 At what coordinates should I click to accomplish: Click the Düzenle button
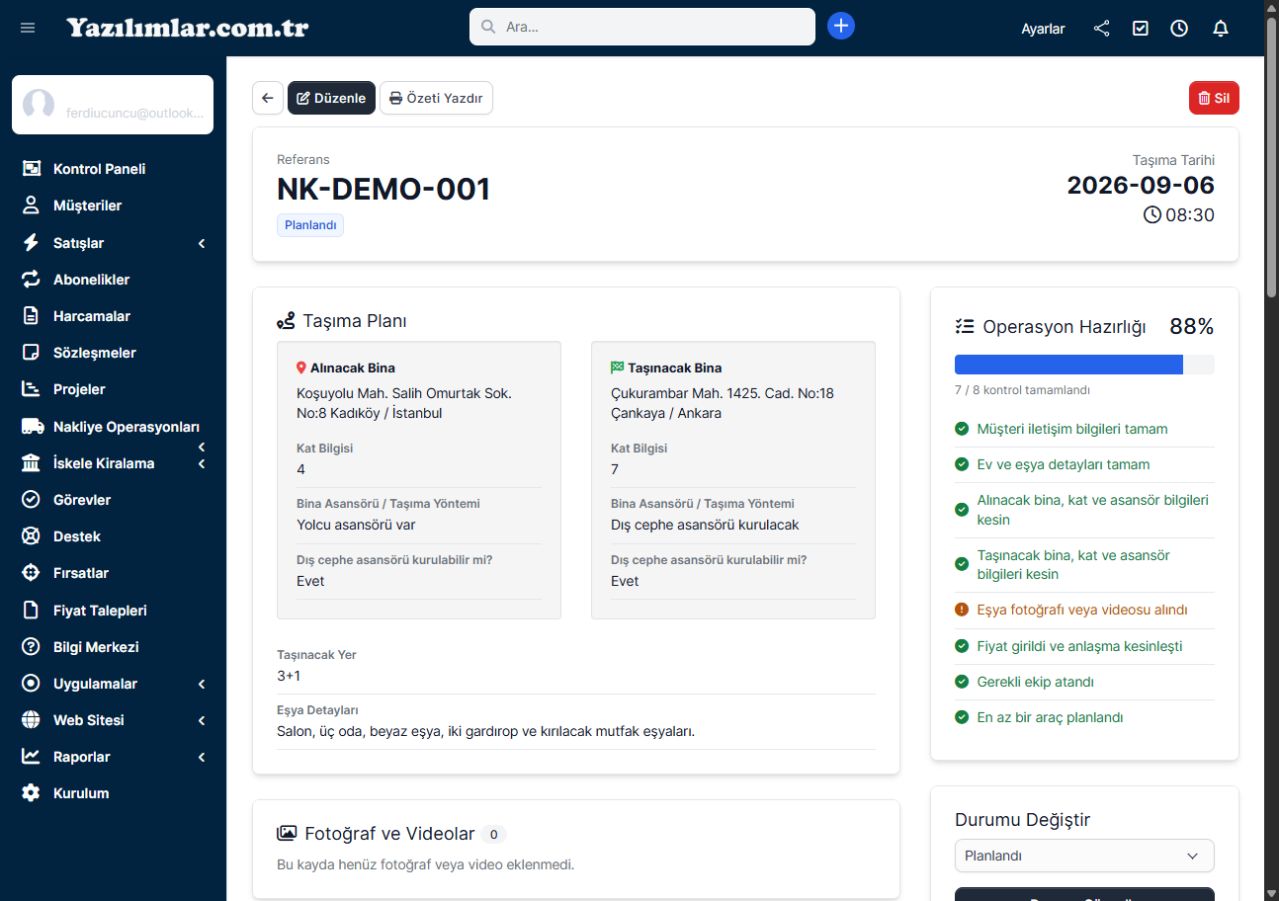(x=332, y=98)
